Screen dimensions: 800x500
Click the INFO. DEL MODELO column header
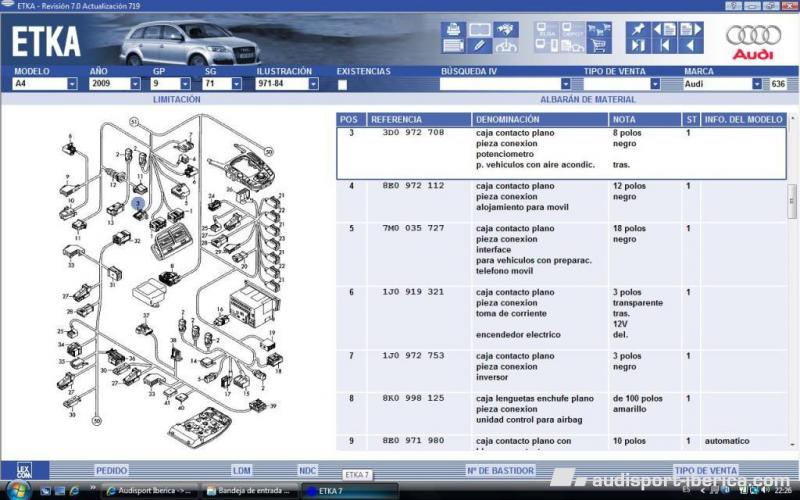(x=743, y=119)
